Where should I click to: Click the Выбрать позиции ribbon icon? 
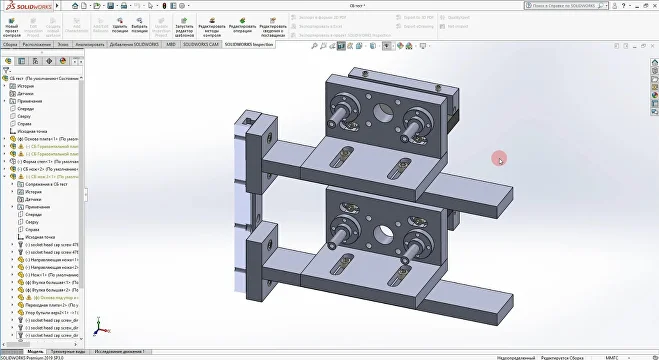point(139,25)
